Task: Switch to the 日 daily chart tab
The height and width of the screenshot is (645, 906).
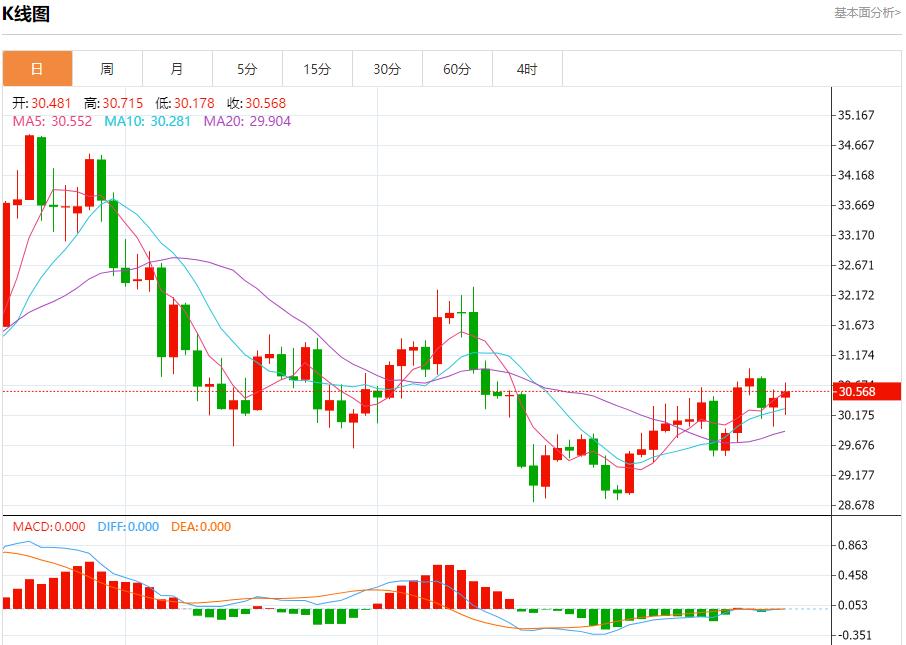Action: coord(37,69)
